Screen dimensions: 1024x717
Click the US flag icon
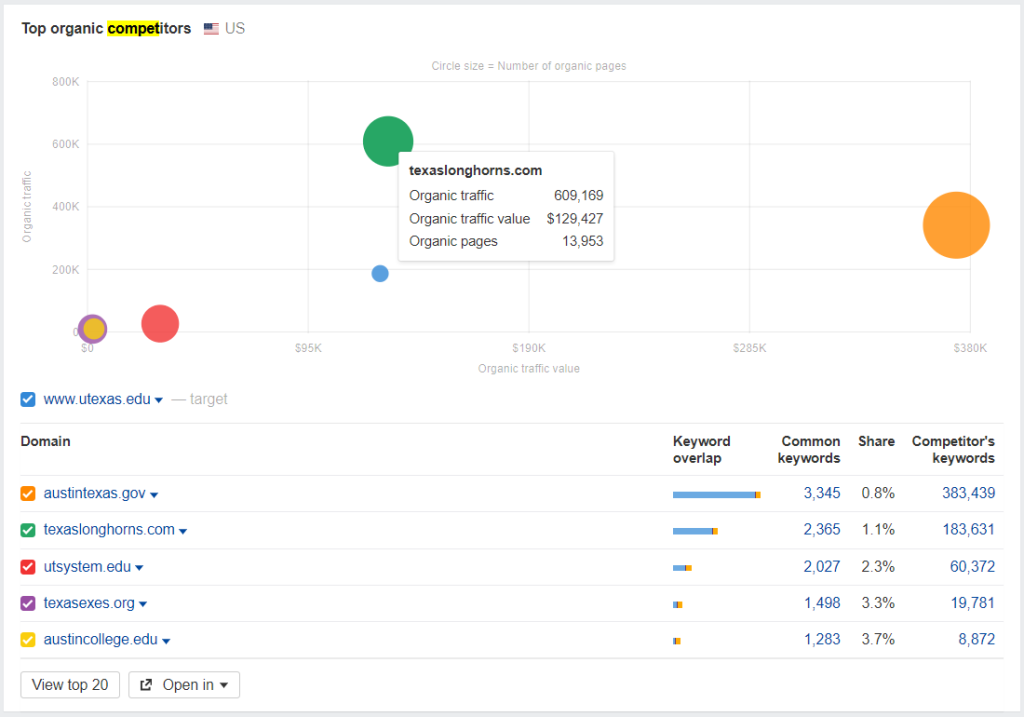pyautogui.click(x=211, y=29)
